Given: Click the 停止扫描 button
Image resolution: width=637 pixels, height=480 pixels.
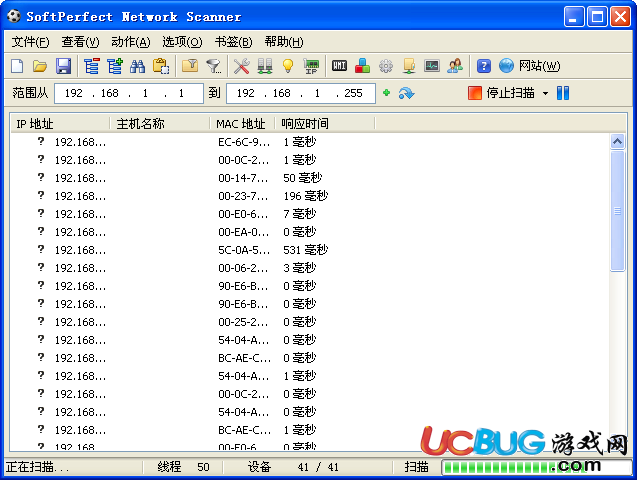Looking at the screenshot, I should coord(501,93).
